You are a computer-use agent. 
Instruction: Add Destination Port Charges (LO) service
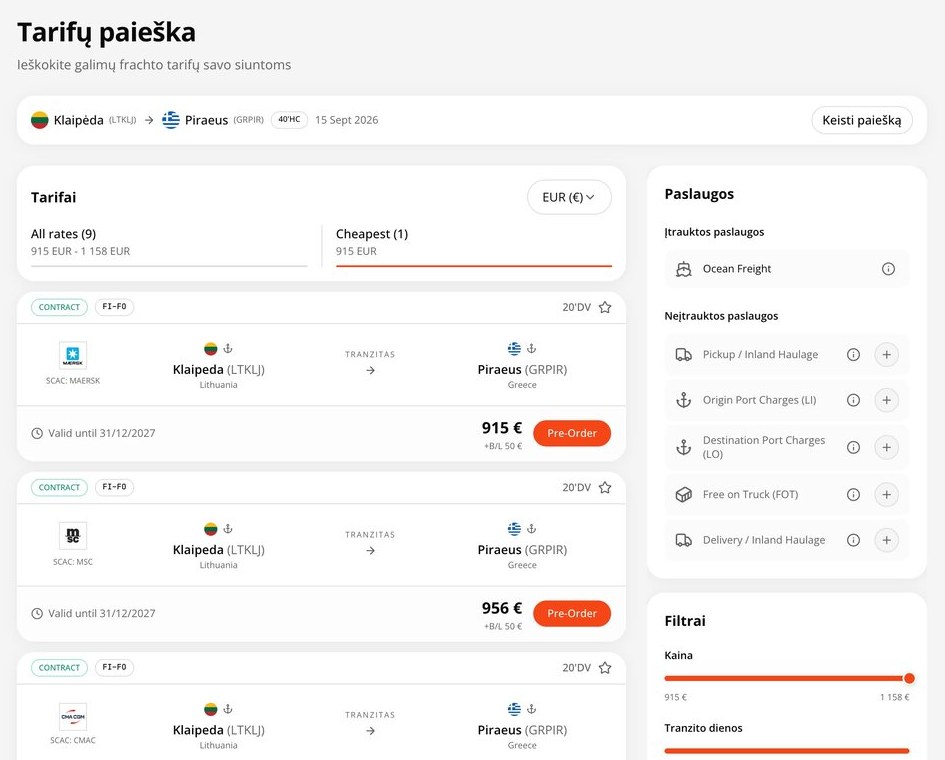tap(887, 447)
